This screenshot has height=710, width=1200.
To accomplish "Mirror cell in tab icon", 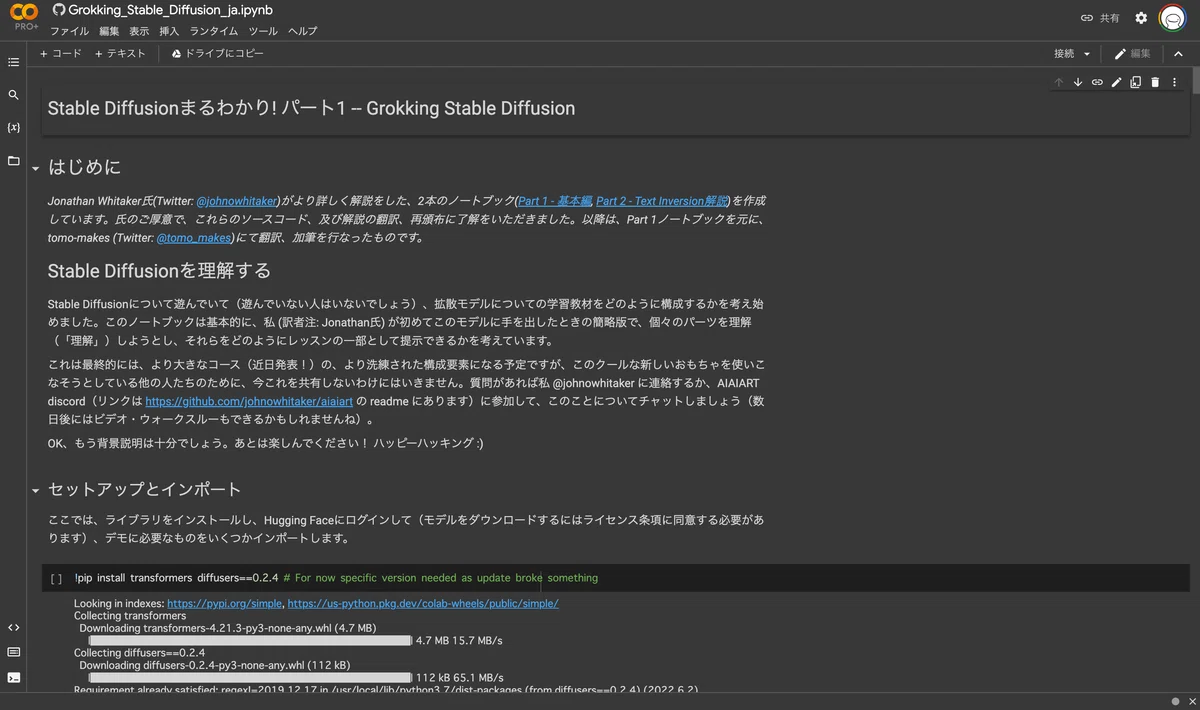I will 1136,82.
